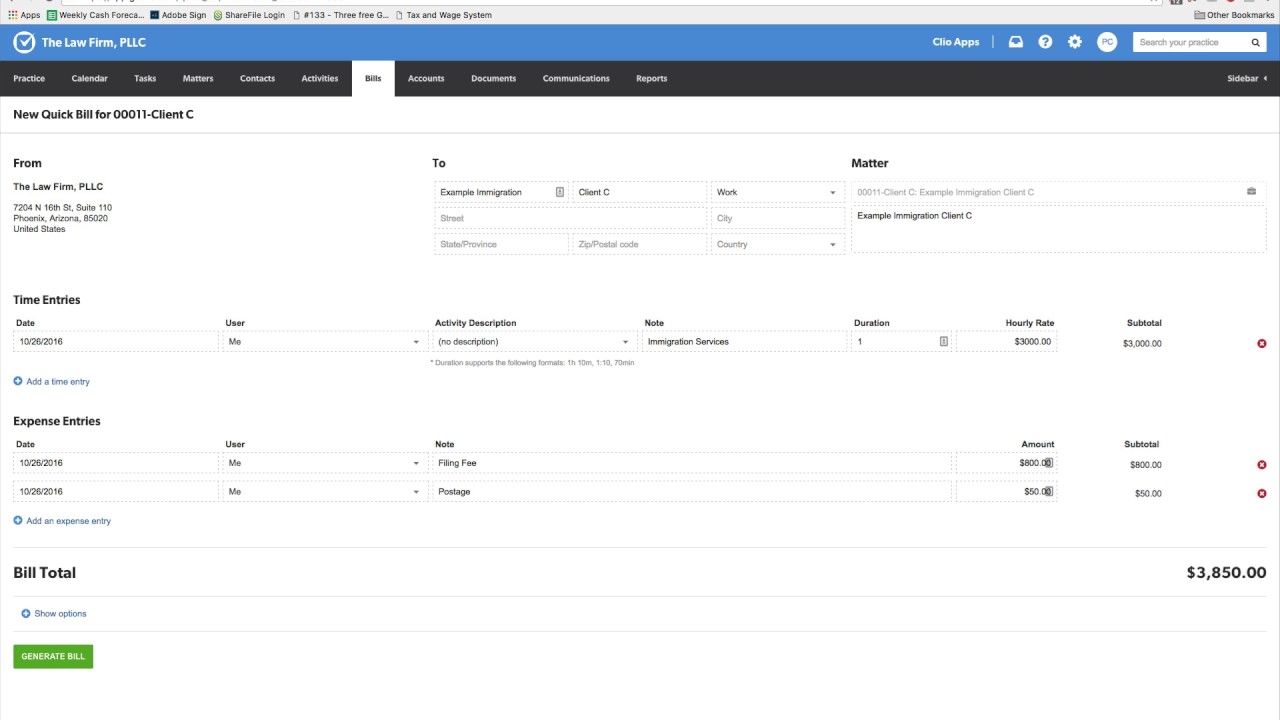Image resolution: width=1280 pixels, height=720 pixels.
Task: Open the Activity Description dropdown
Action: coord(534,342)
